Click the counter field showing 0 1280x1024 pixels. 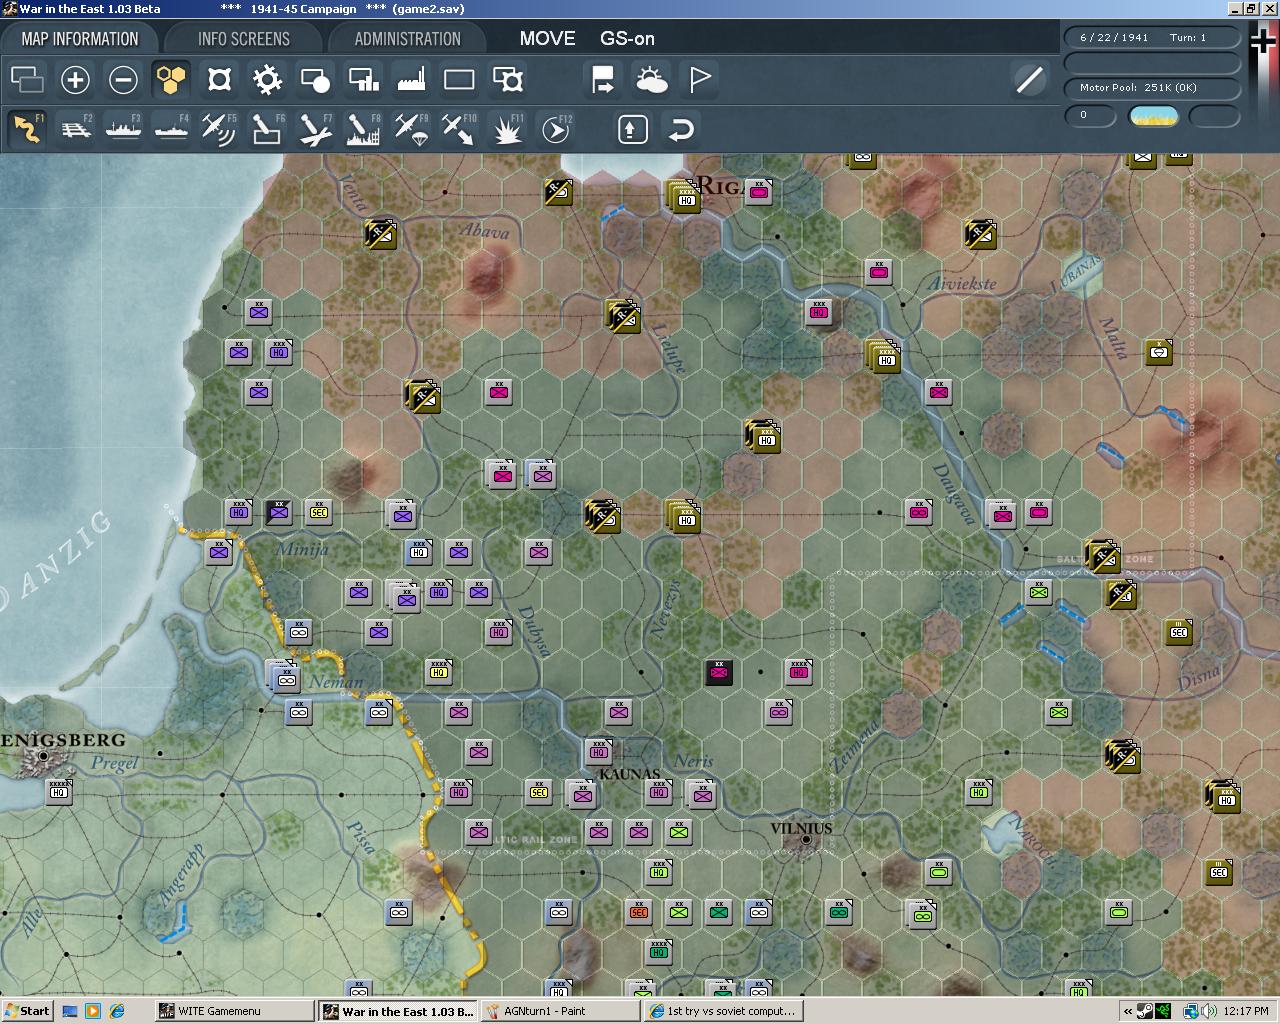click(x=1091, y=115)
